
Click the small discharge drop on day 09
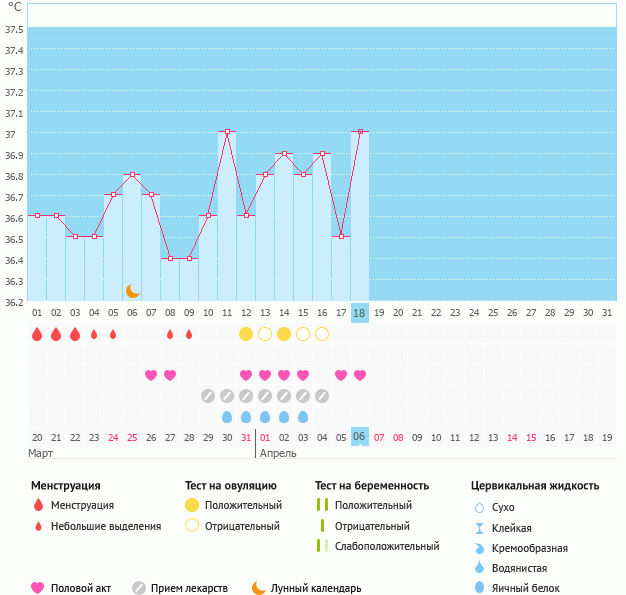(189, 334)
